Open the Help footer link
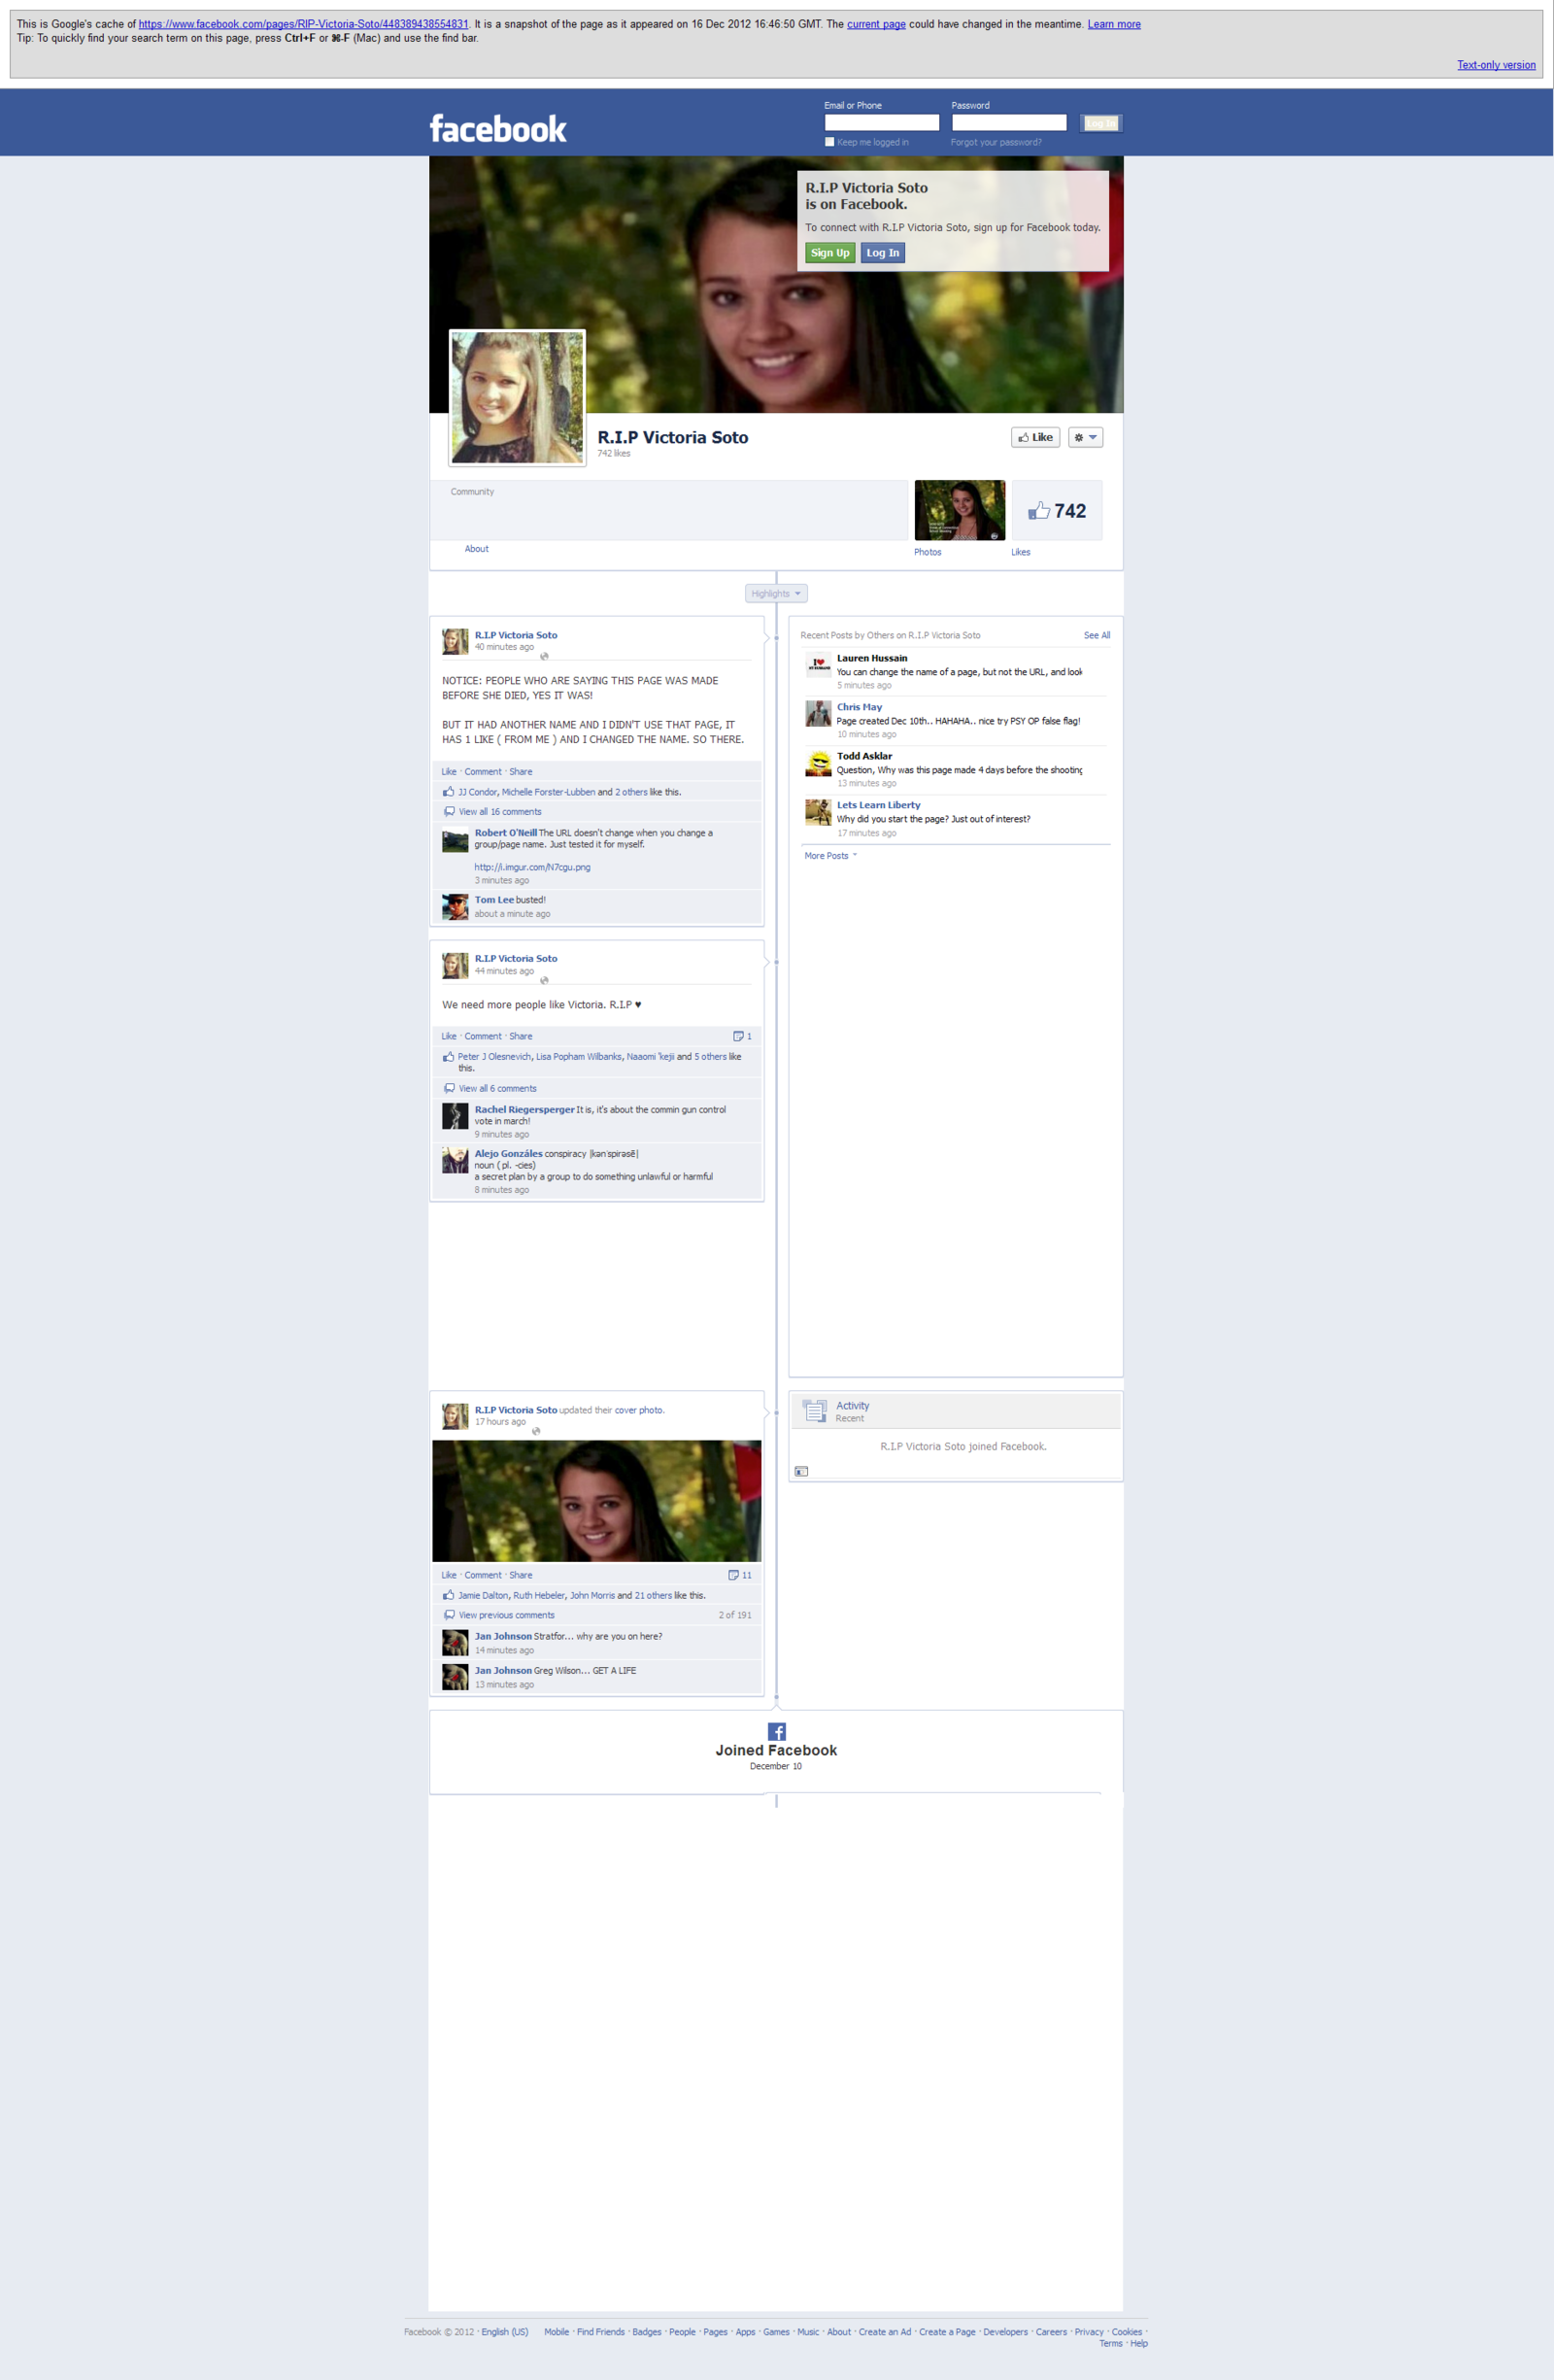This screenshot has height=2380, width=1554. coord(1139,2344)
